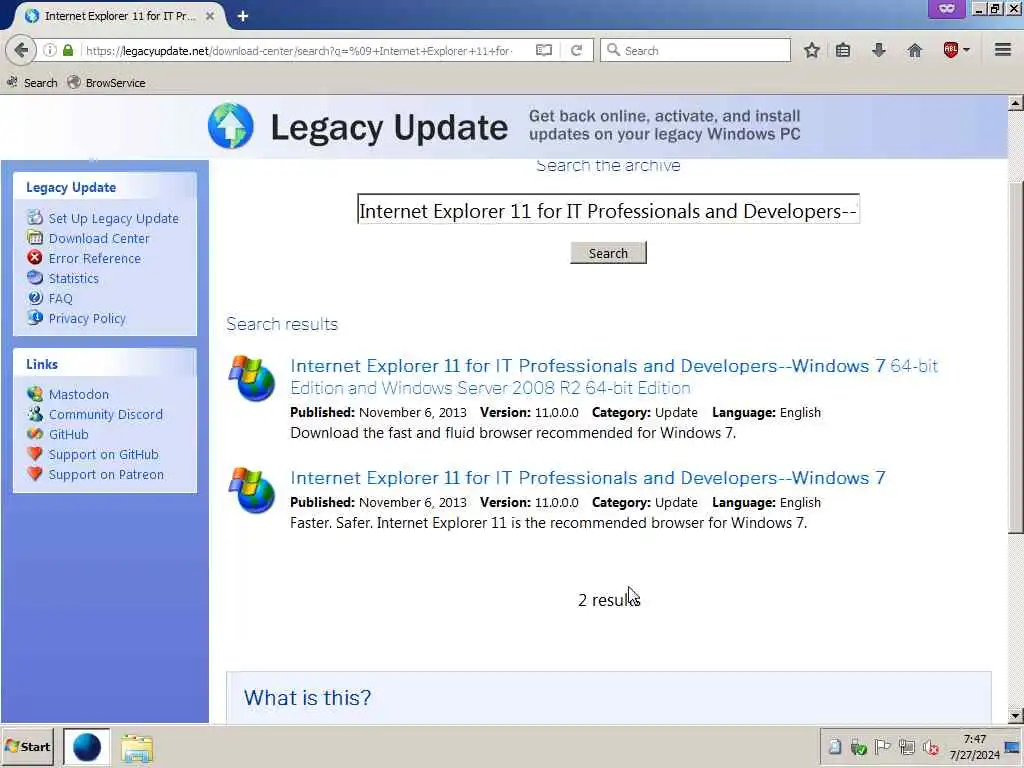The width and height of the screenshot is (1024, 768).
Task: Open the Search bookmark in bookmarks bar
Action: tap(32, 83)
